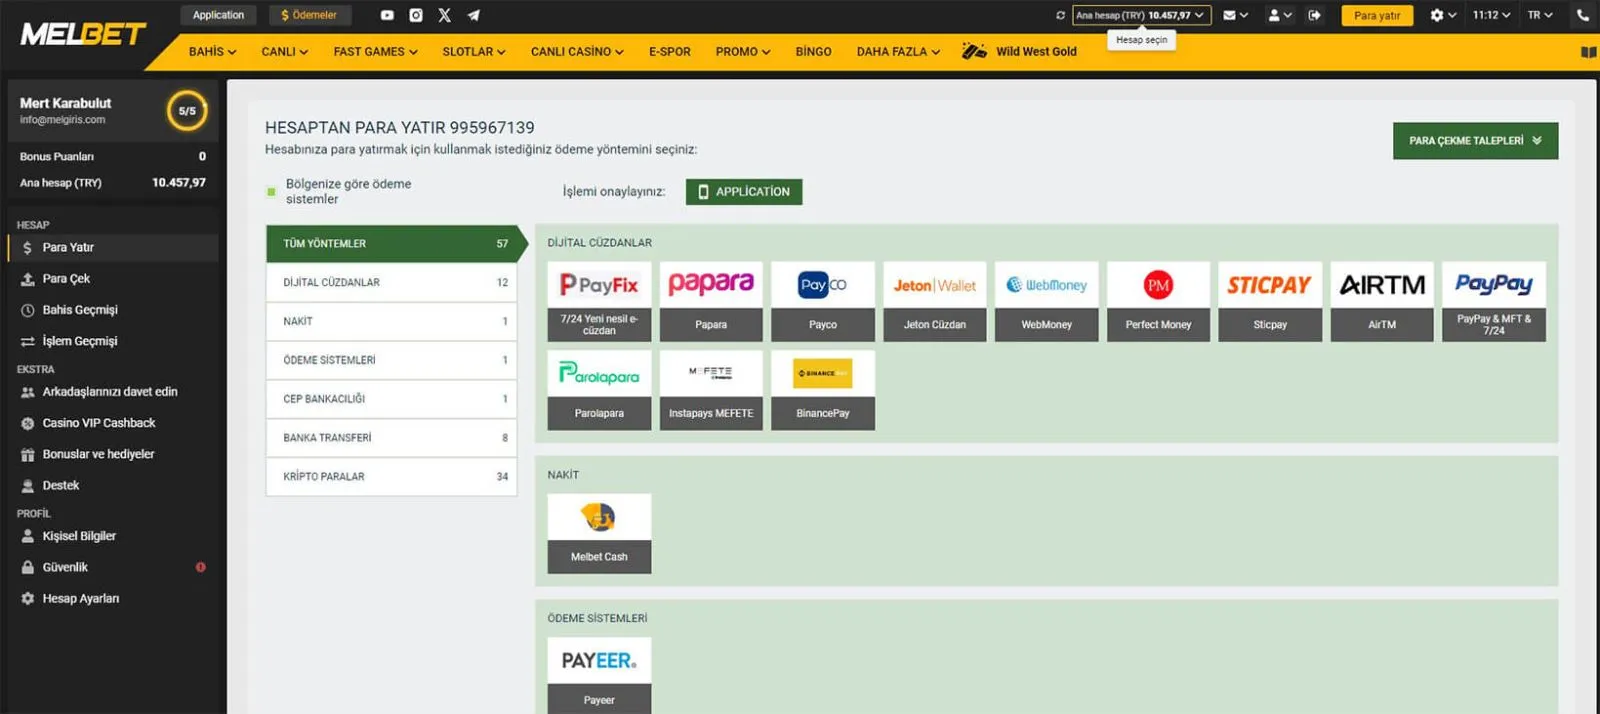
Task: Click the logout icon in the top bar
Action: coord(1314,15)
